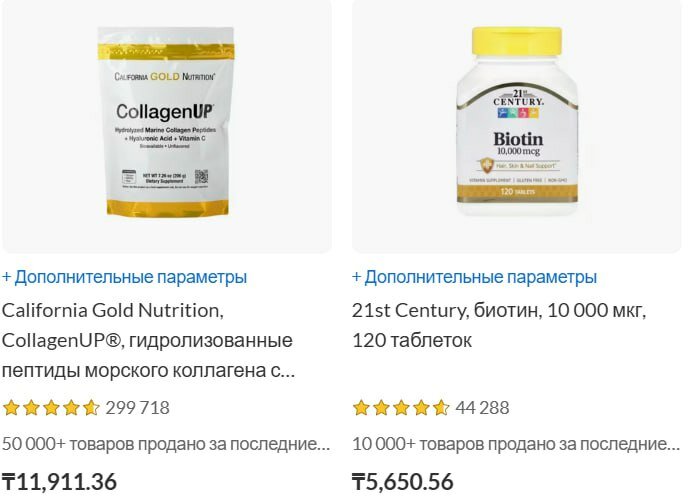Click plus icon beside CollagenUP parameters
693x501 pixels.
[x=7, y=277]
